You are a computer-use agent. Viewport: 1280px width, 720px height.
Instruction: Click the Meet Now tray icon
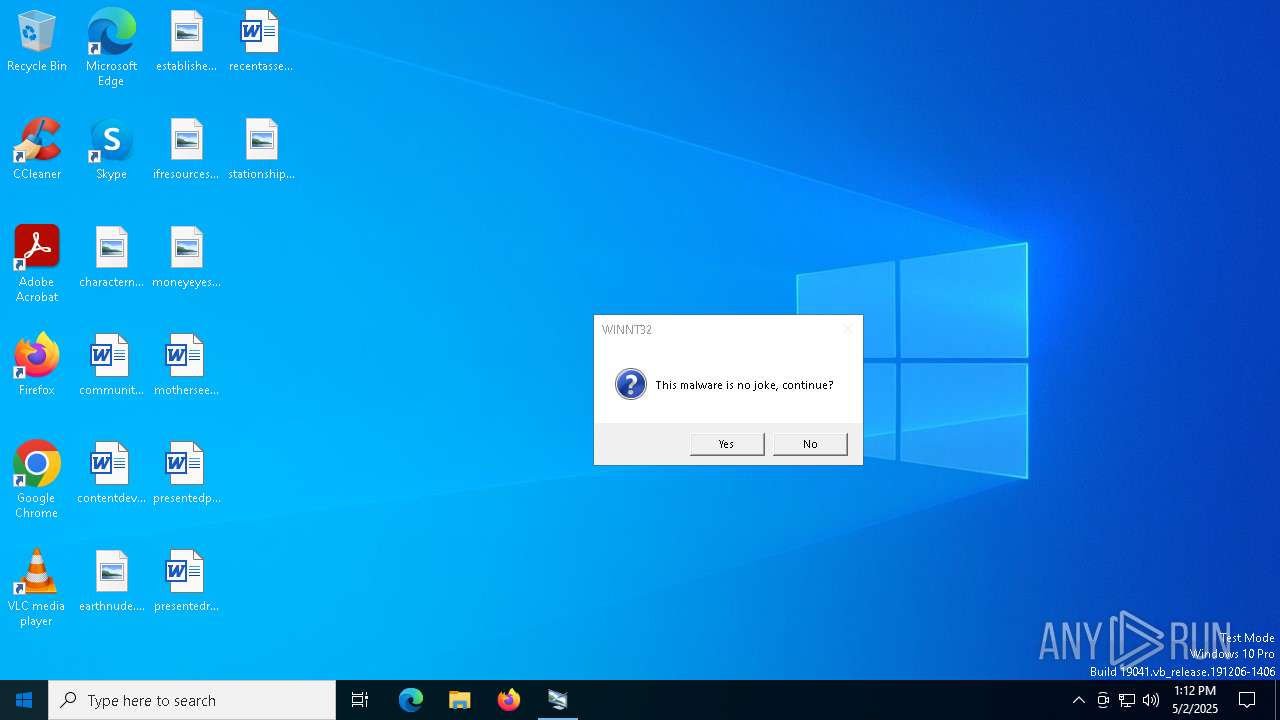[1103, 700]
